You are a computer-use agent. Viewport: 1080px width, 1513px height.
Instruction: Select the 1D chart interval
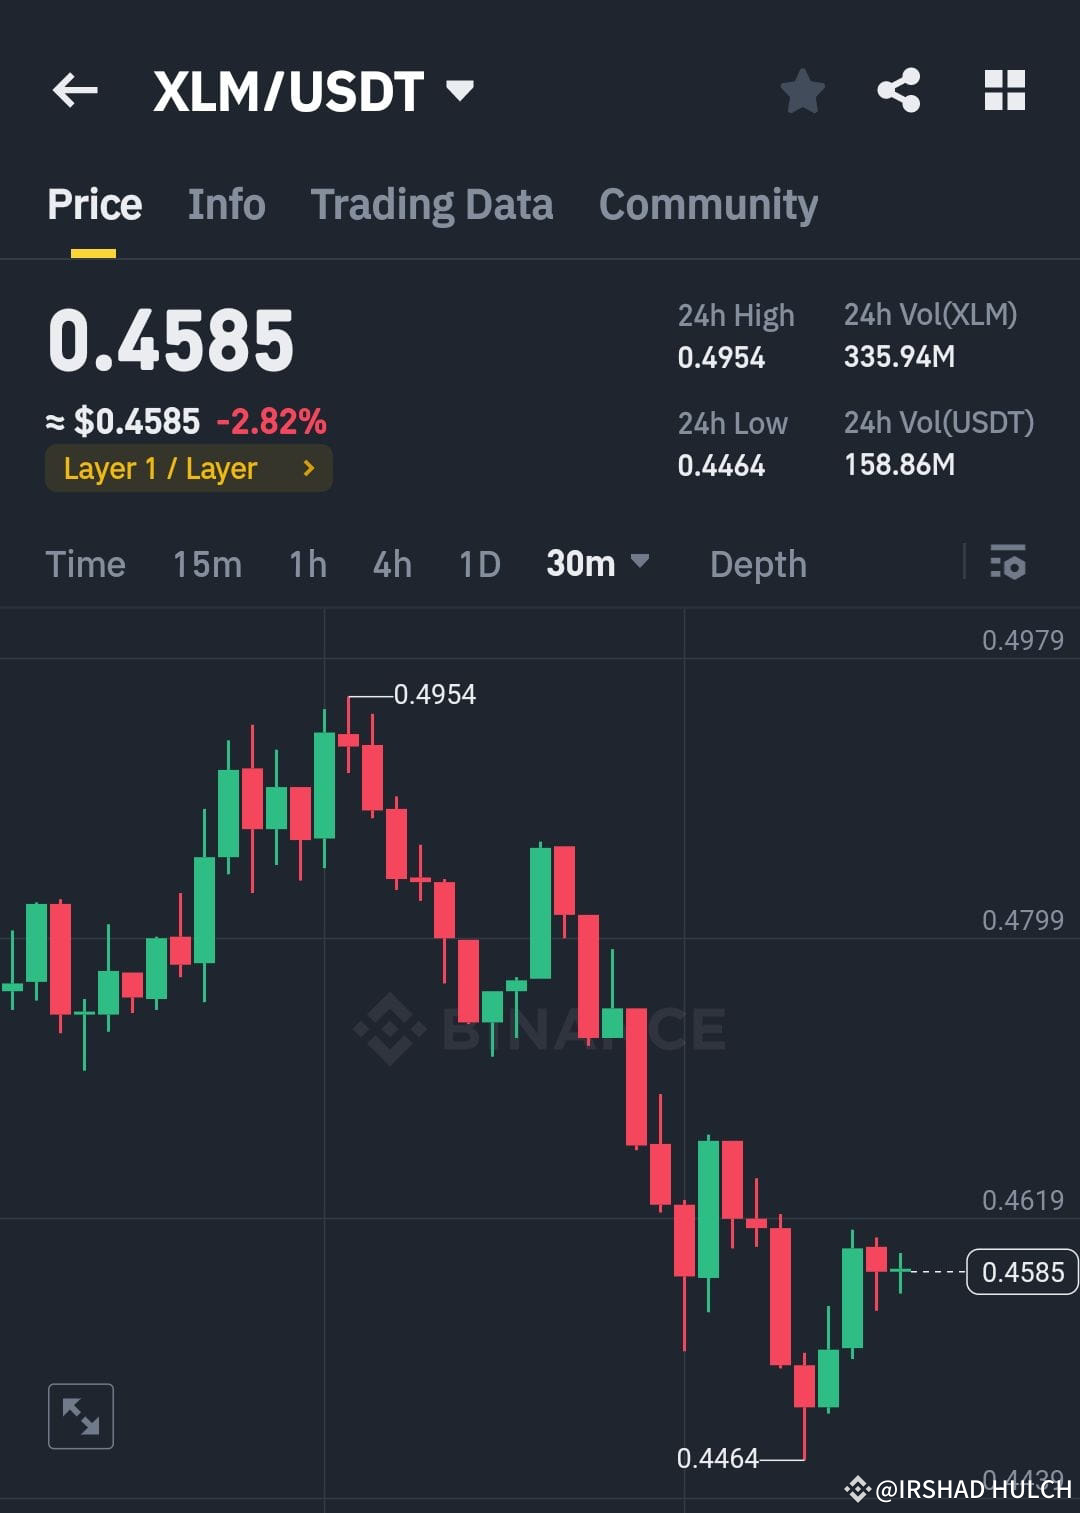pyautogui.click(x=478, y=564)
